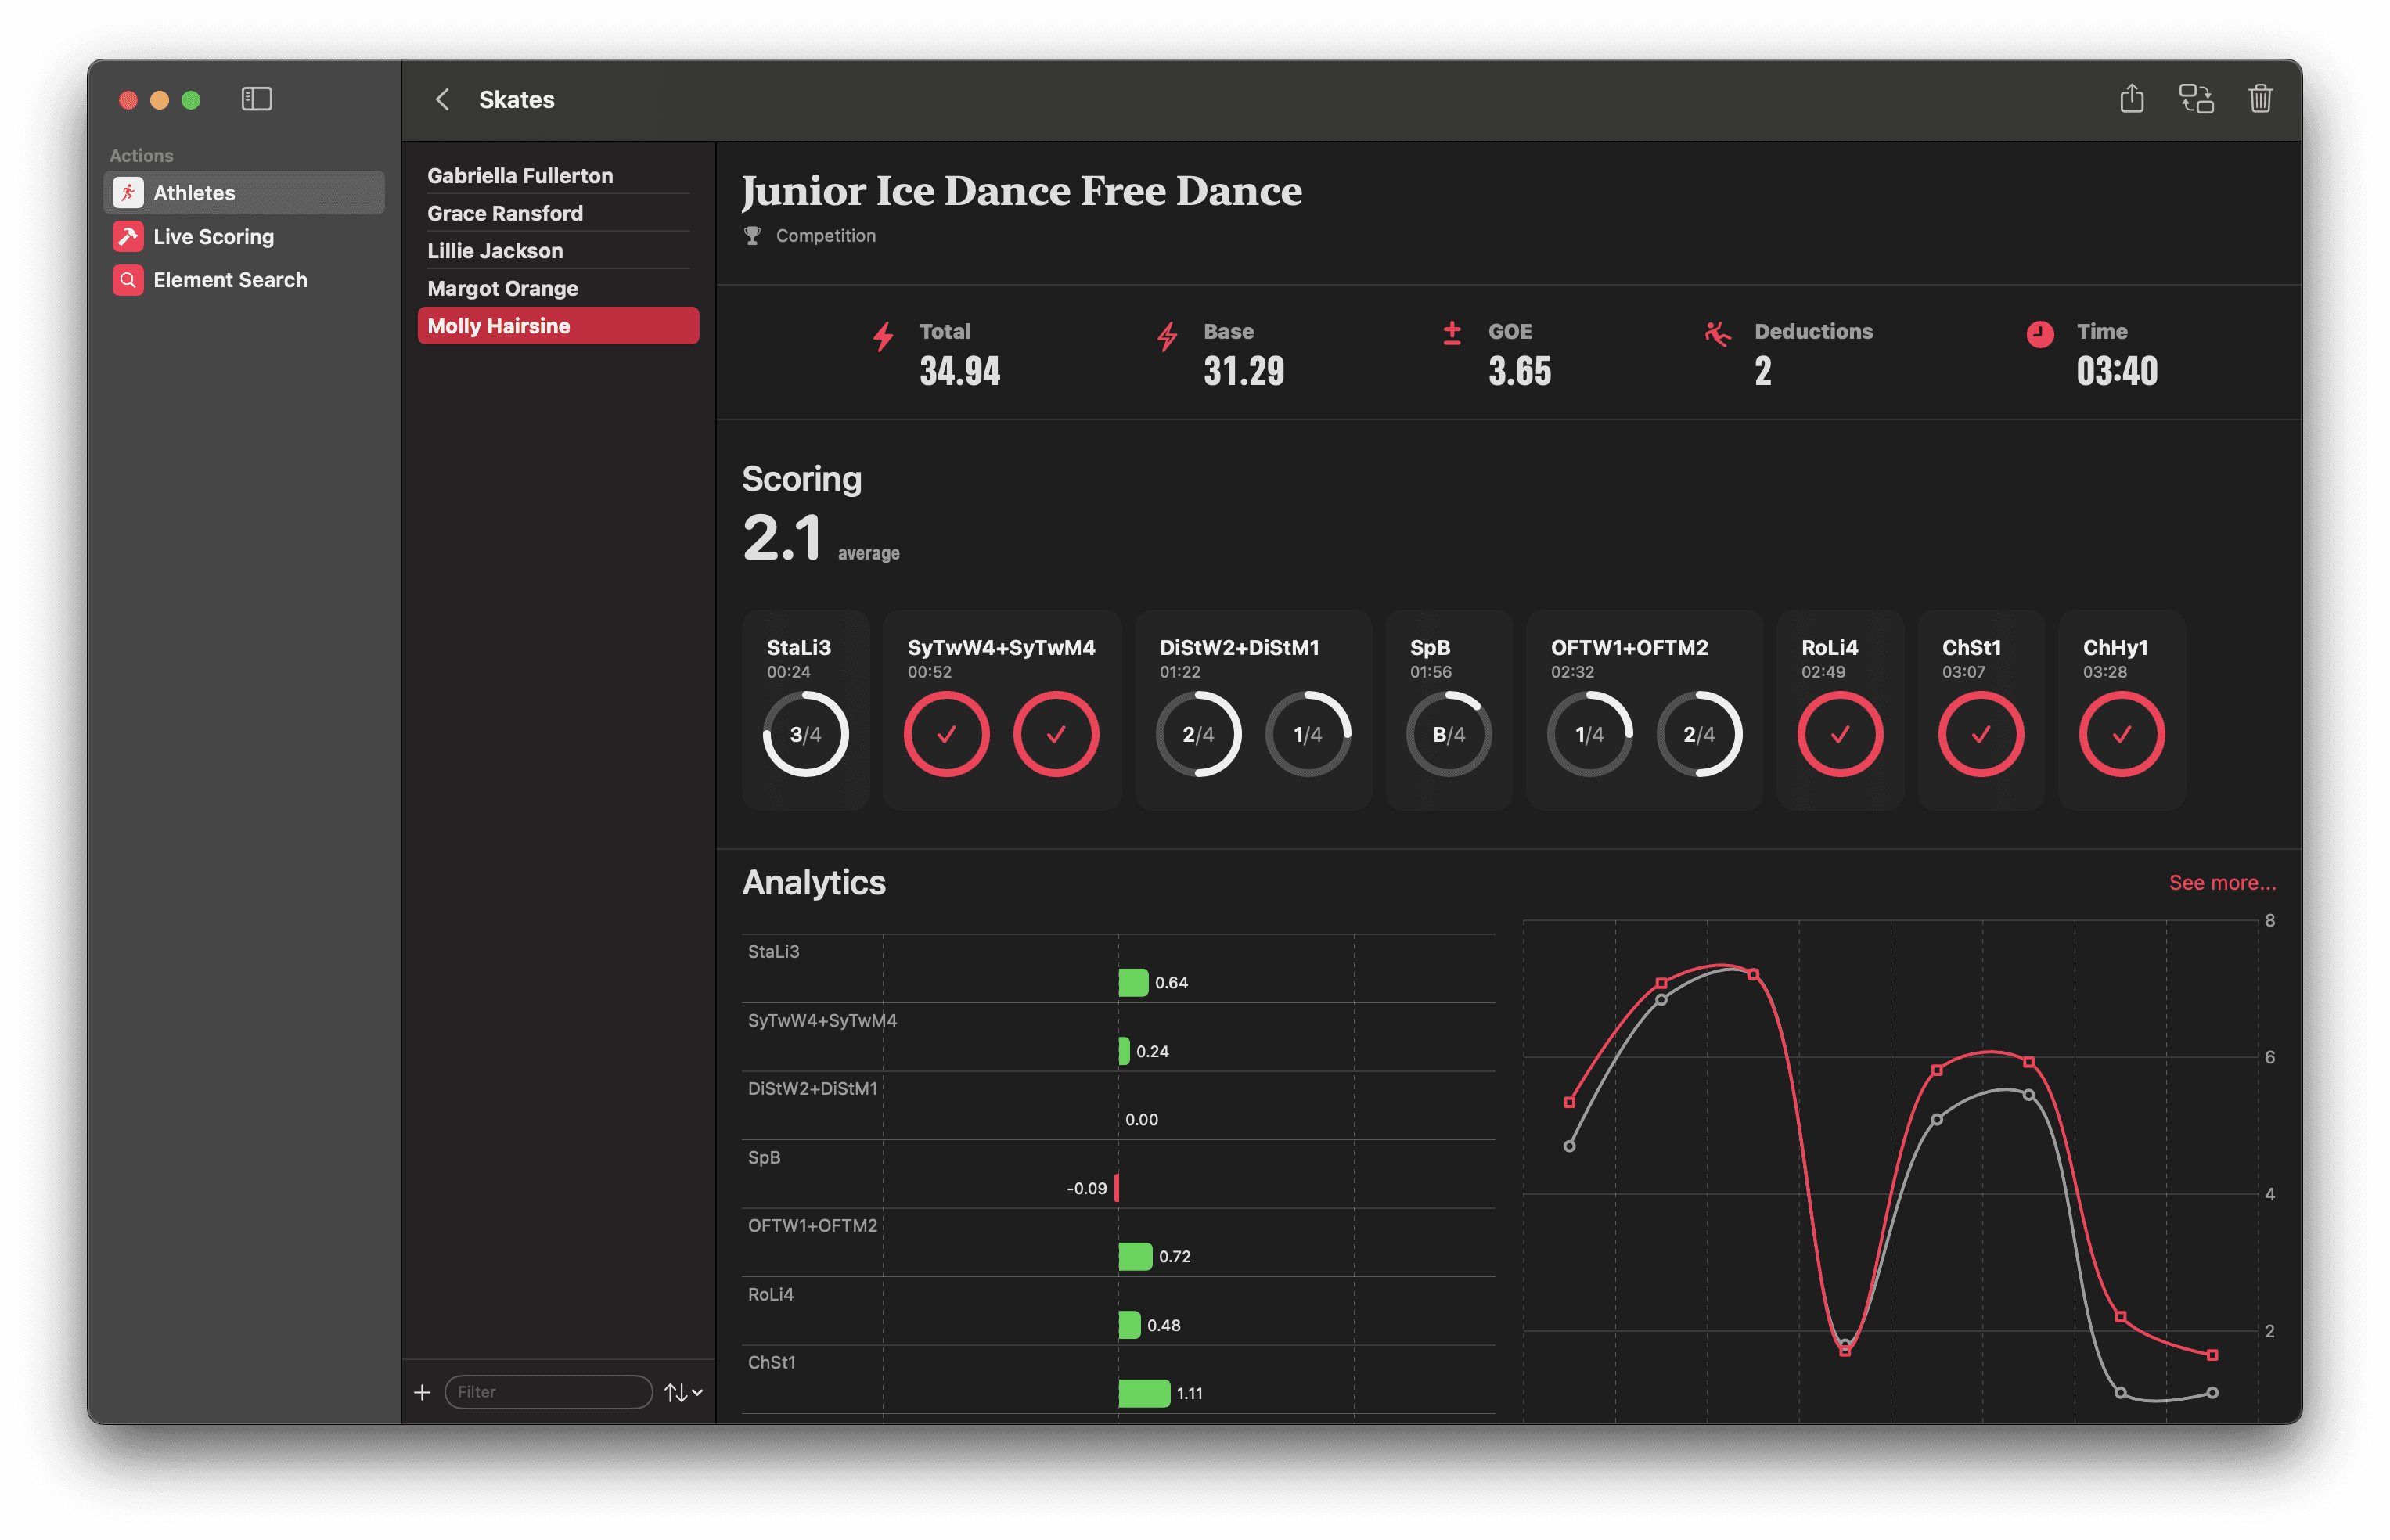Screen dimensions: 2390x1540
Task: Click the StaLi3 3/4 level ring
Action: pyautogui.click(x=805, y=735)
